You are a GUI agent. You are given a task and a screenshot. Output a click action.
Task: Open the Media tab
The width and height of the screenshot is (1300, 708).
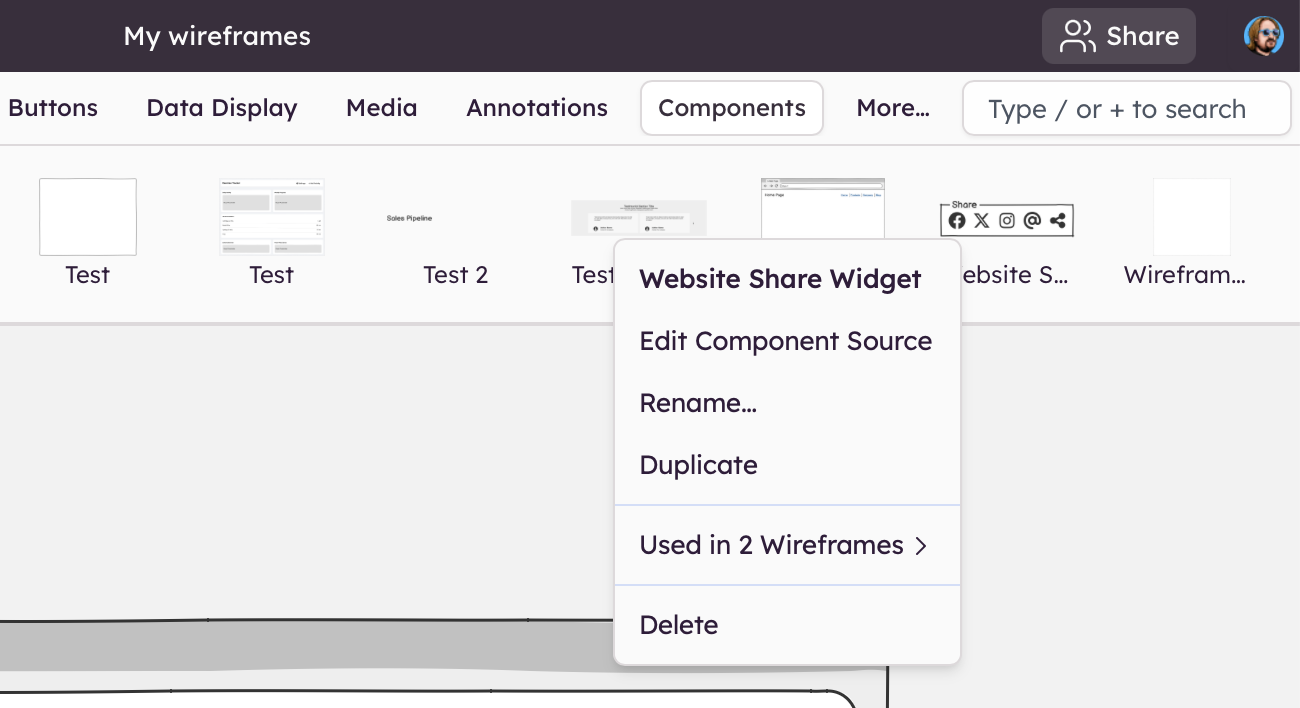(381, 108)
